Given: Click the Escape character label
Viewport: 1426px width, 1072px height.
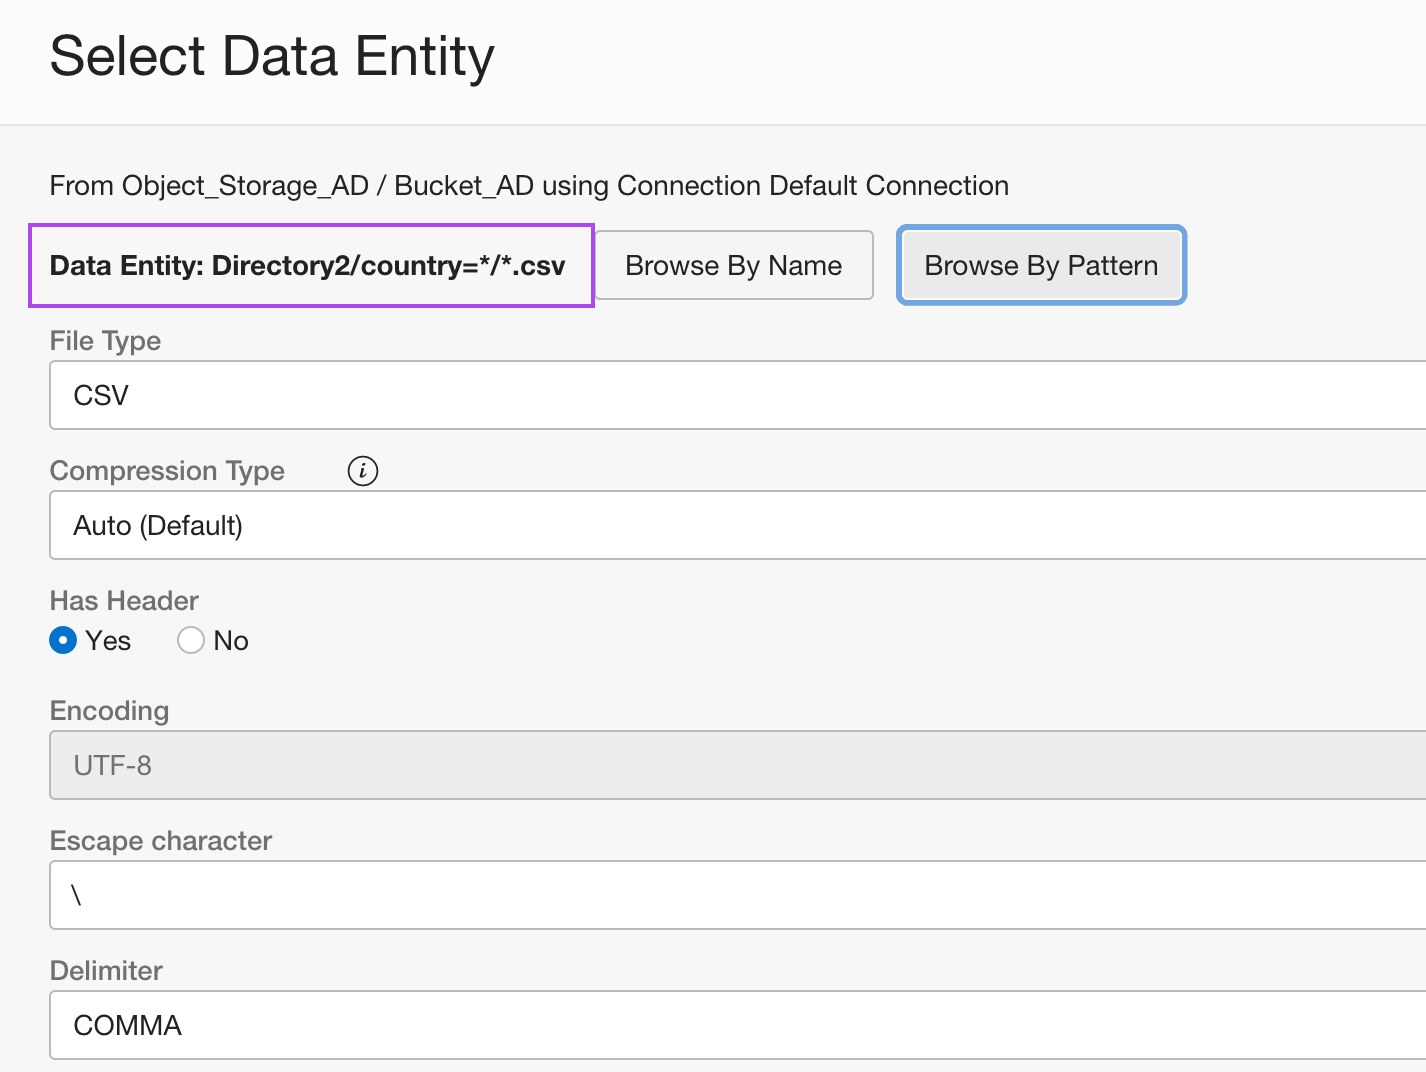Looking at the screenshot, I should coord(160,841).
